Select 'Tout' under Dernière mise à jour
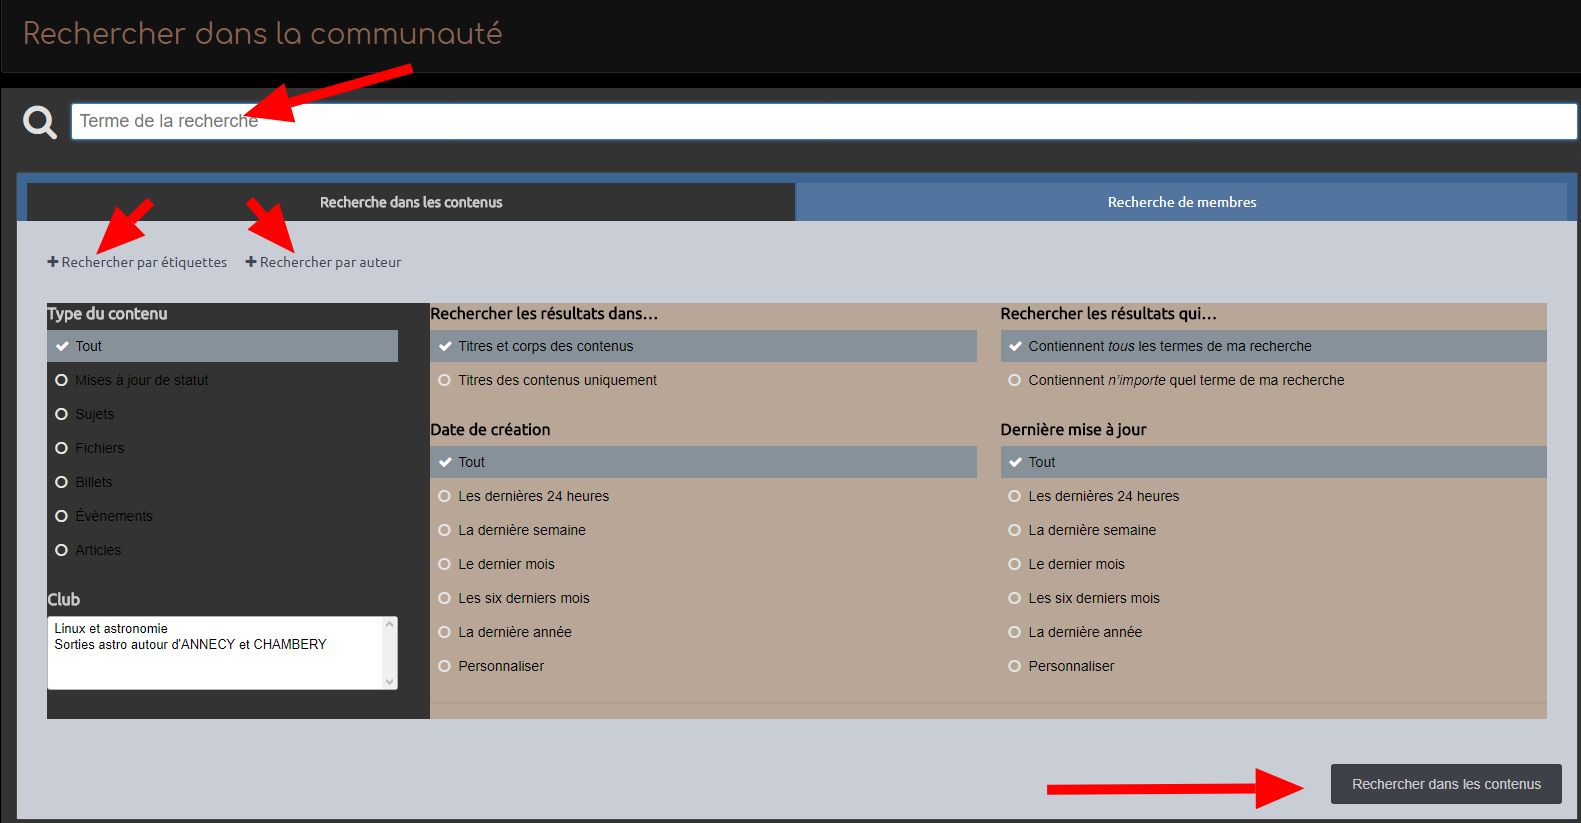Viewport: 1581px width, 823px height. [1273, 462]
